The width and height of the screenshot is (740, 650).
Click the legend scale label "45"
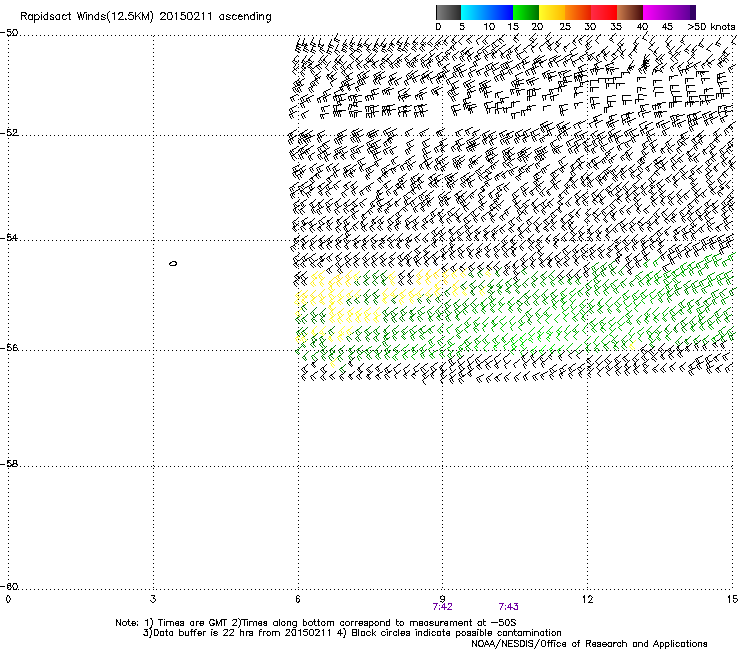[x=667, y=27]
